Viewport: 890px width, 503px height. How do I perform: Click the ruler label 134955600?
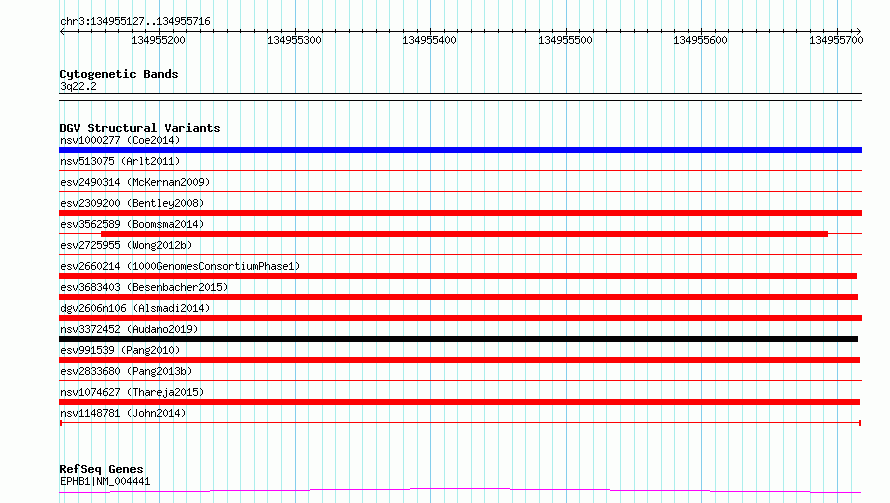click(x=700, y=40)
